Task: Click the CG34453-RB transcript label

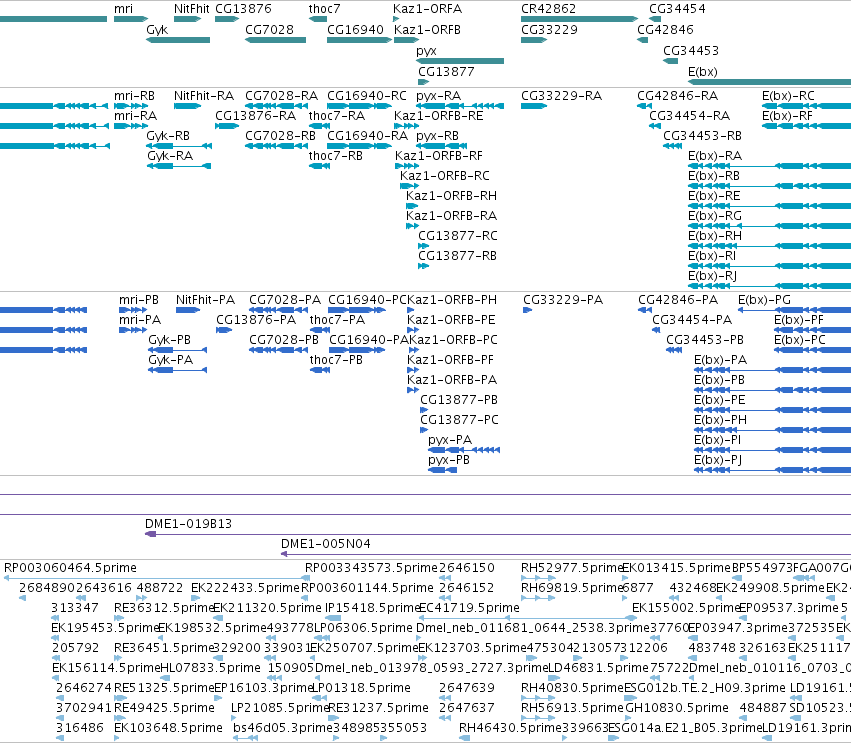Action: [703, 136]
